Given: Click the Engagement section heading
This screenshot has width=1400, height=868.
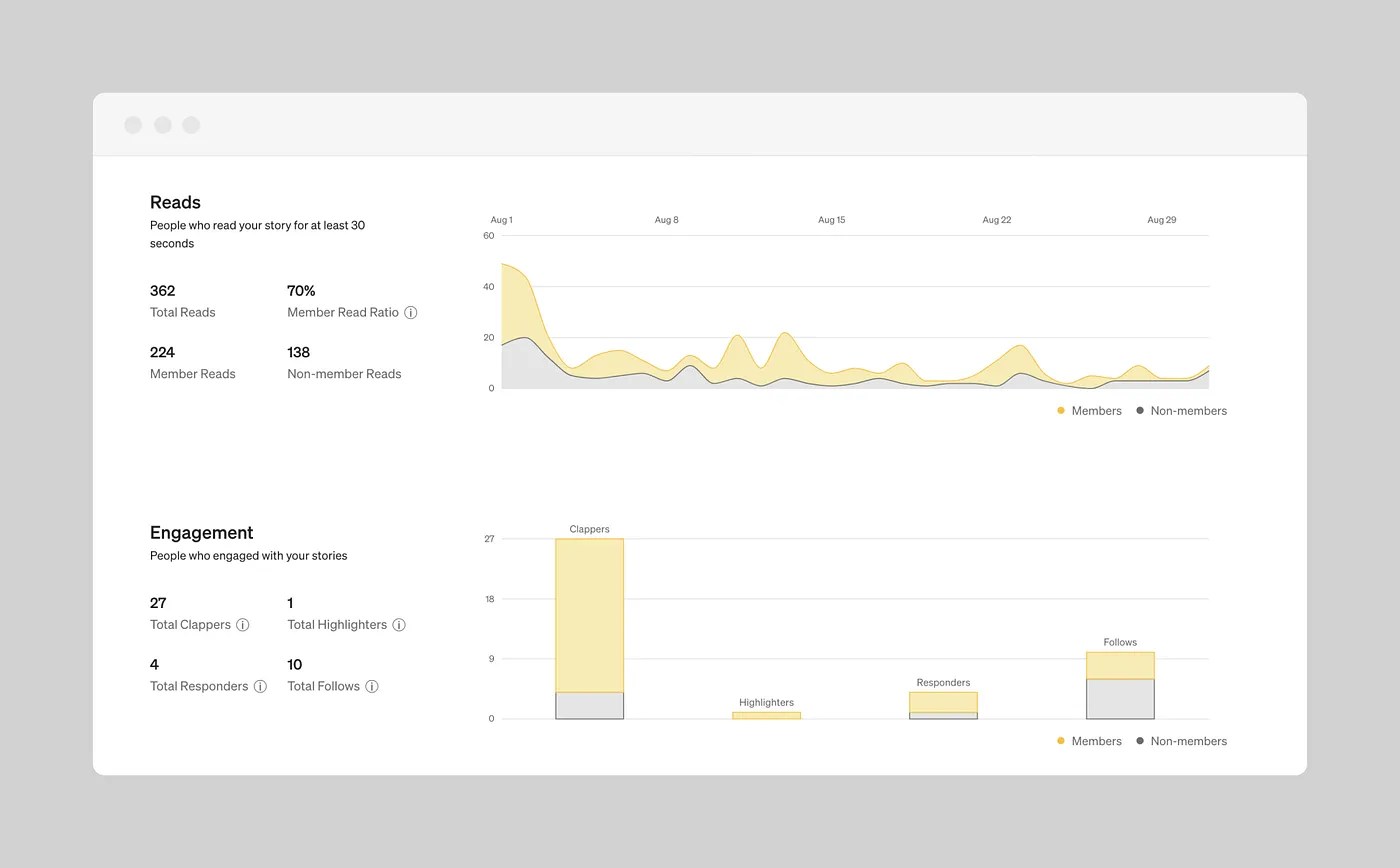Looking at the screenshot, I should click(x=202, y=533).
